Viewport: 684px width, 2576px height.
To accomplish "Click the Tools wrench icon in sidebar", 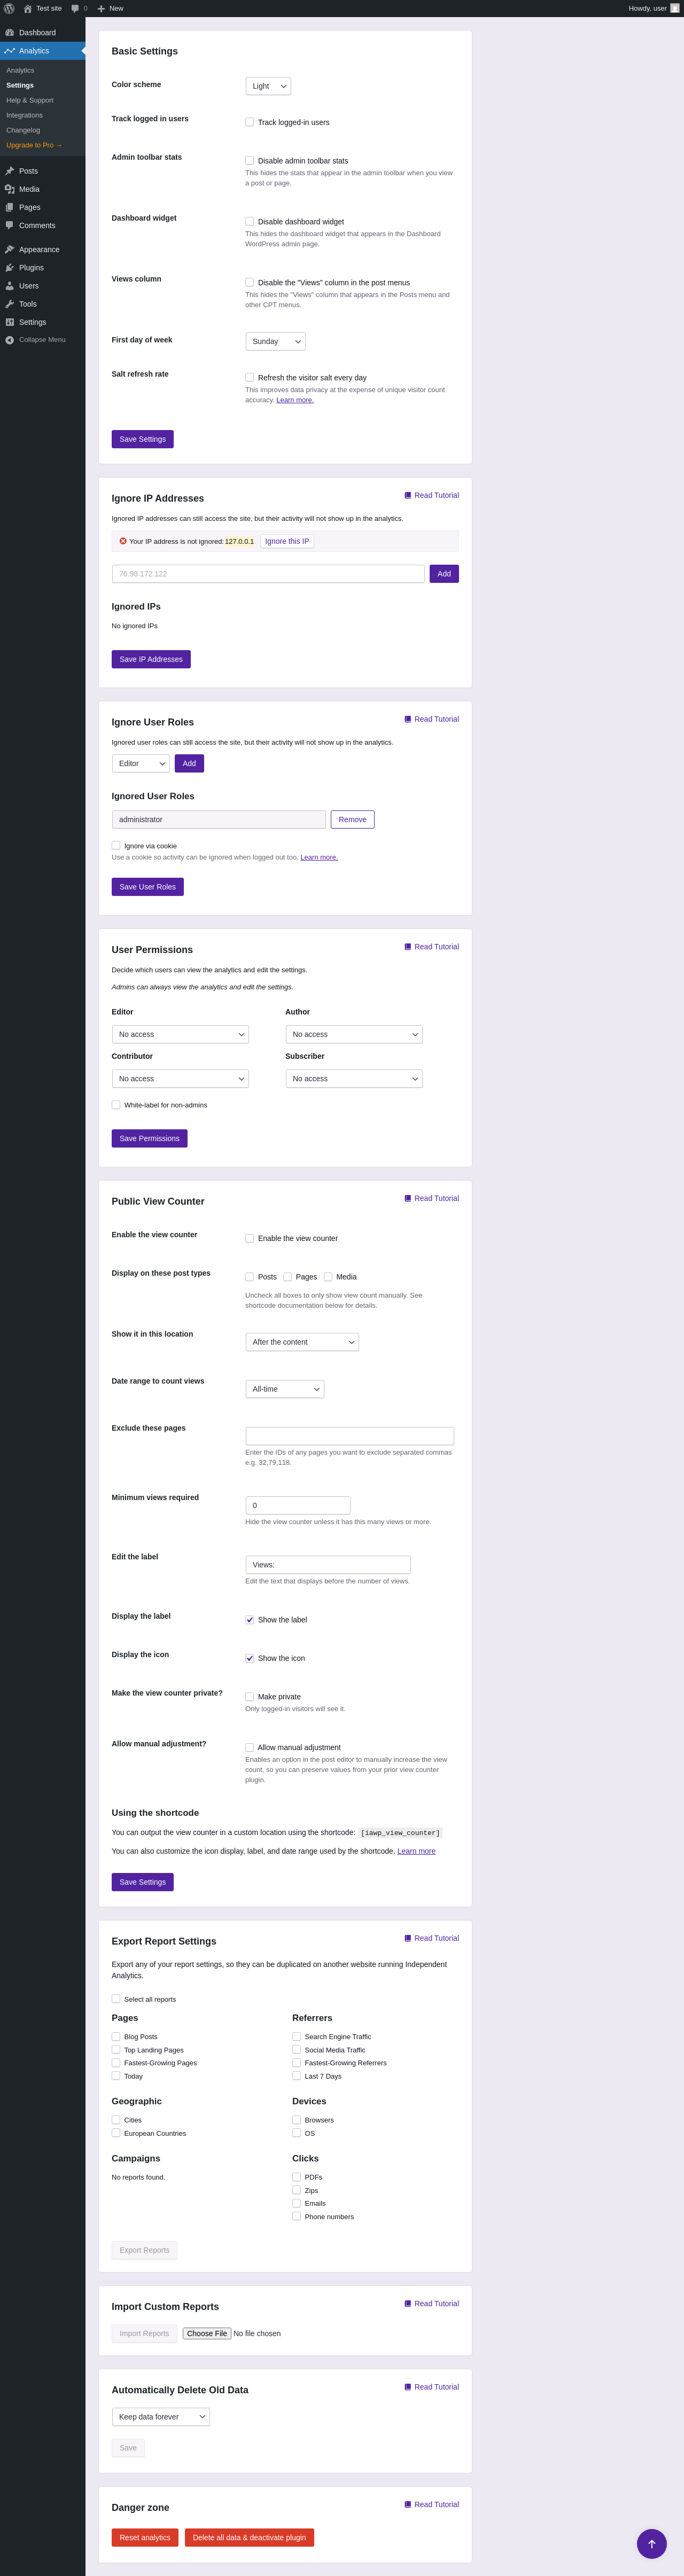I will pos(10,304).
